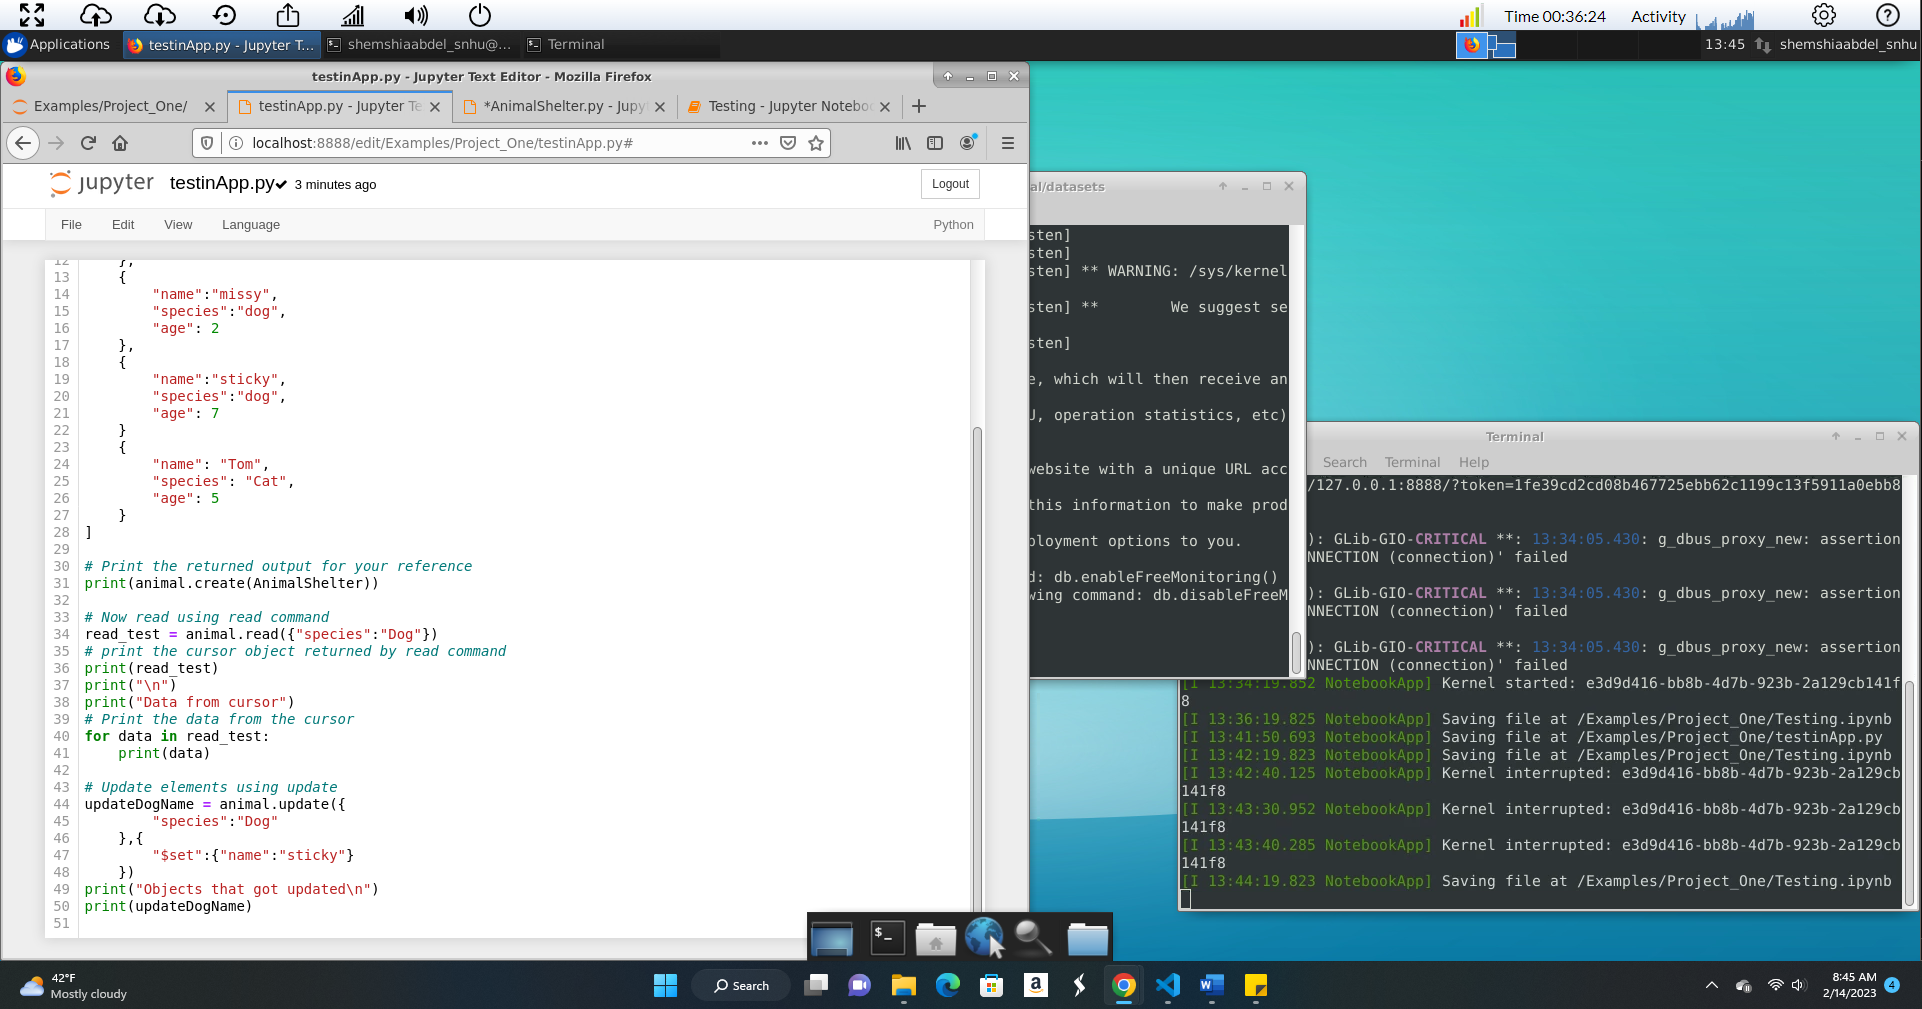This screenshot has height=1009, width=1922.
Task: Open a new Firefox tab
Action: coord(919,106)
